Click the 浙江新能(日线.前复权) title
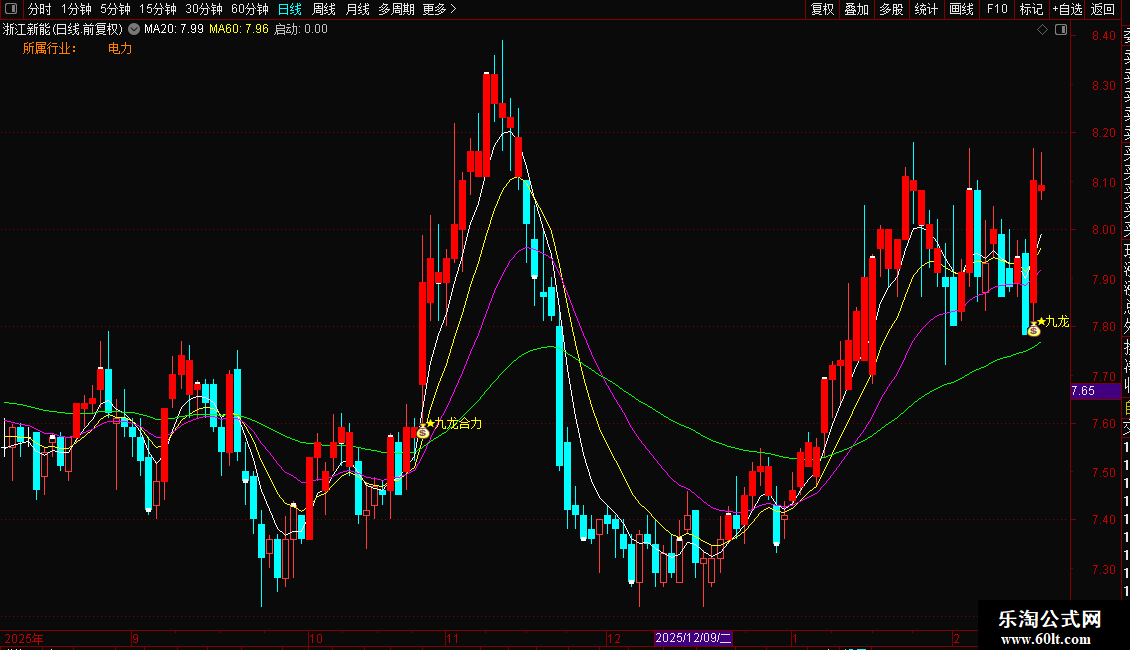This screenshot has height=650, width=1130. tap(63, 30)
